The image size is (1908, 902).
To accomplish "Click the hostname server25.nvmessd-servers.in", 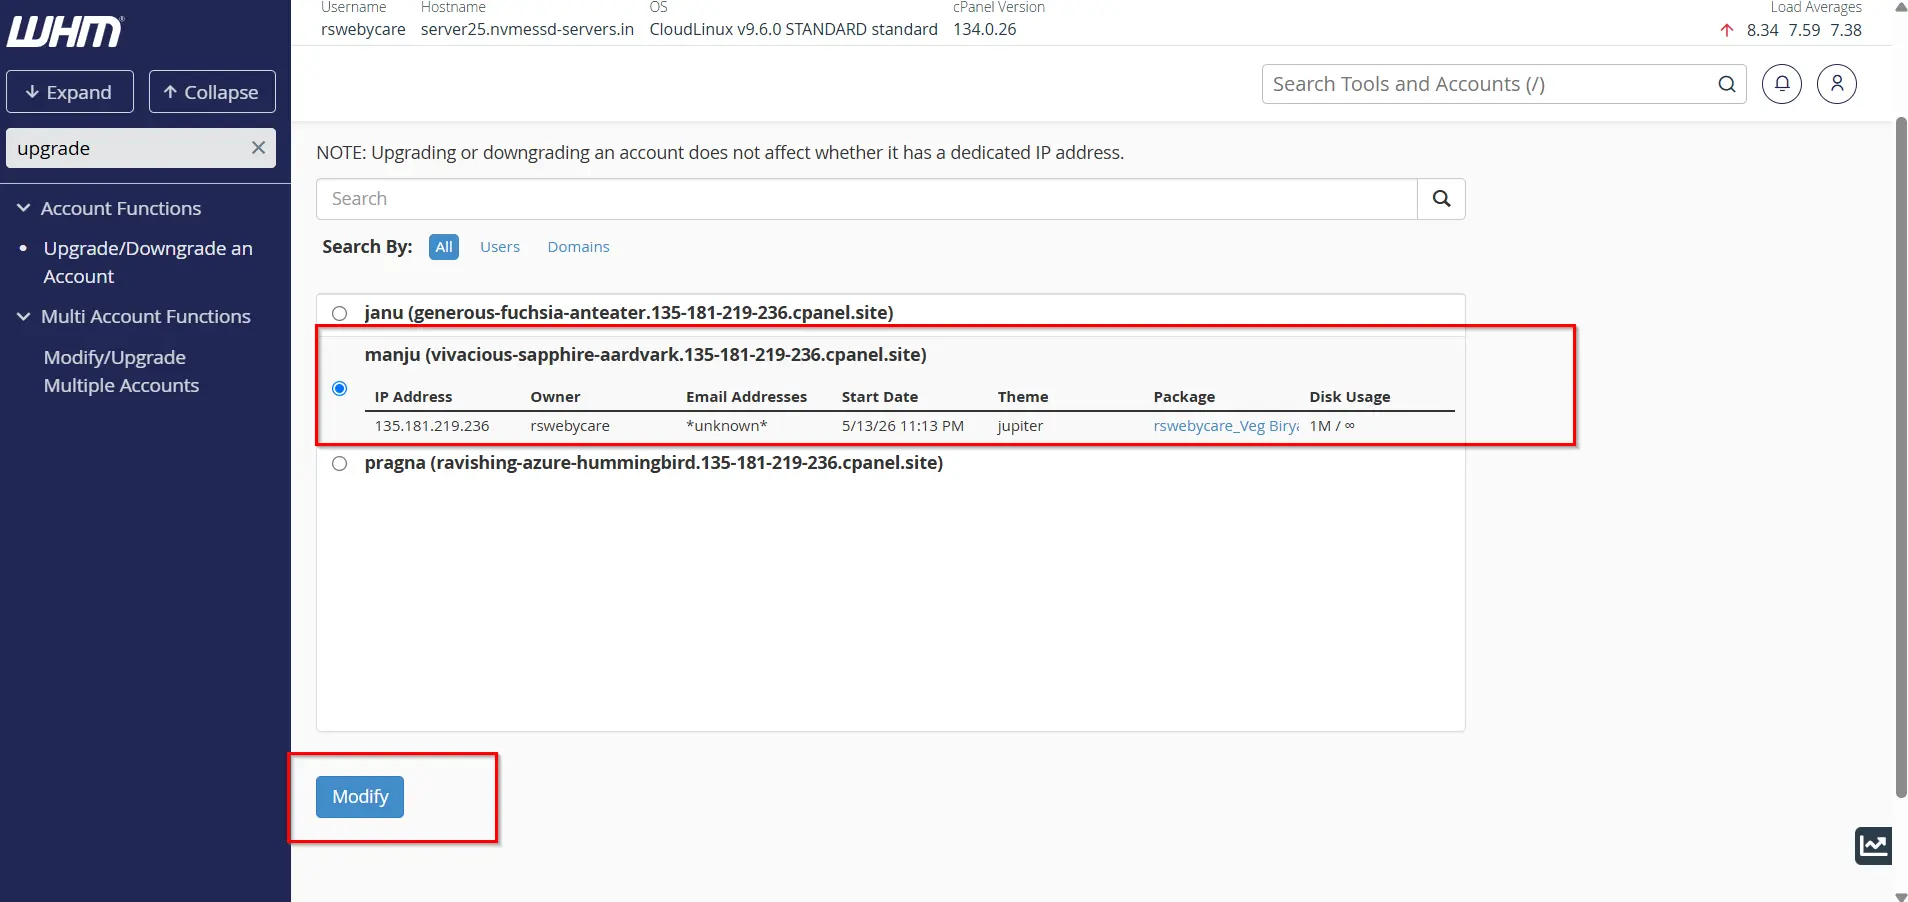I will pyautogui.click(x=527, y=30).
